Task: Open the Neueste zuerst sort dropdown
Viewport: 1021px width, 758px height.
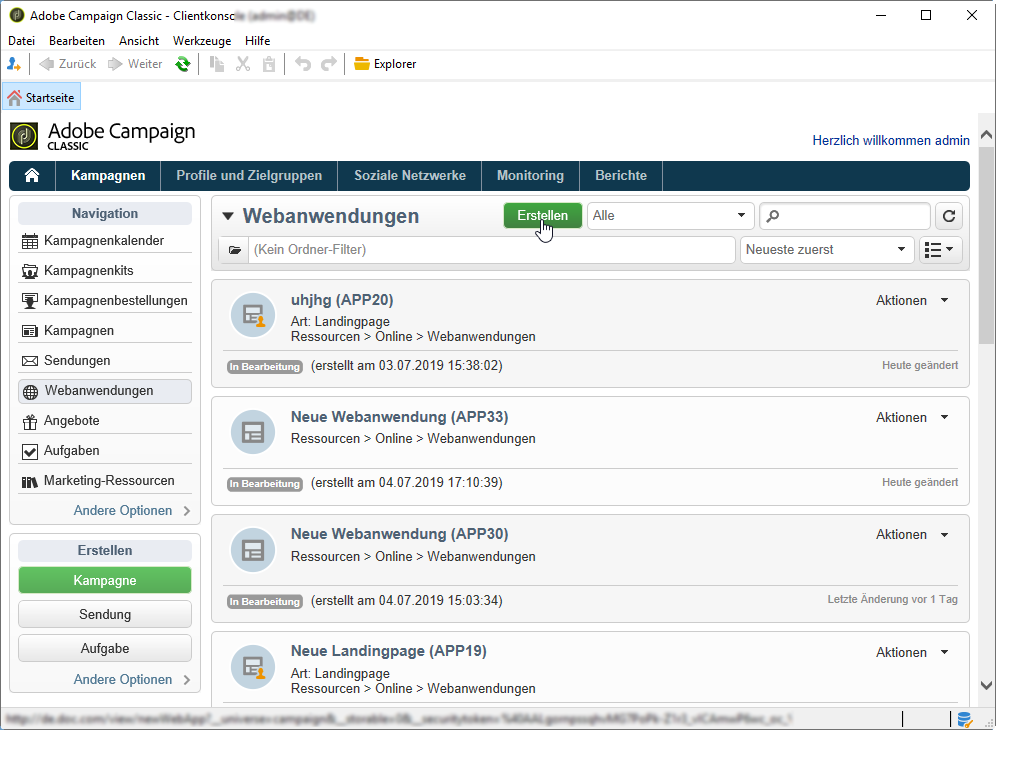Action: click(x=826, y=250)
